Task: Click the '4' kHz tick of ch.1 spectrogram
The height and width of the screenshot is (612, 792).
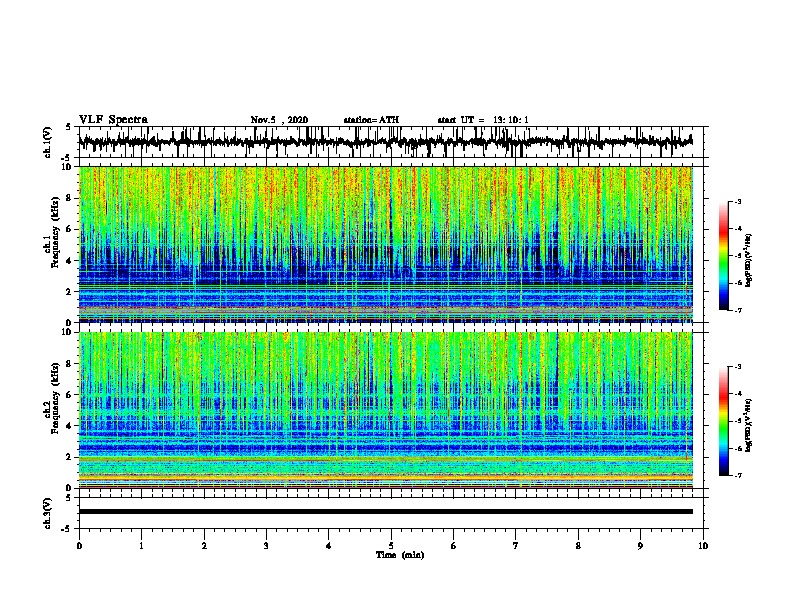Action: coord(70,261)
